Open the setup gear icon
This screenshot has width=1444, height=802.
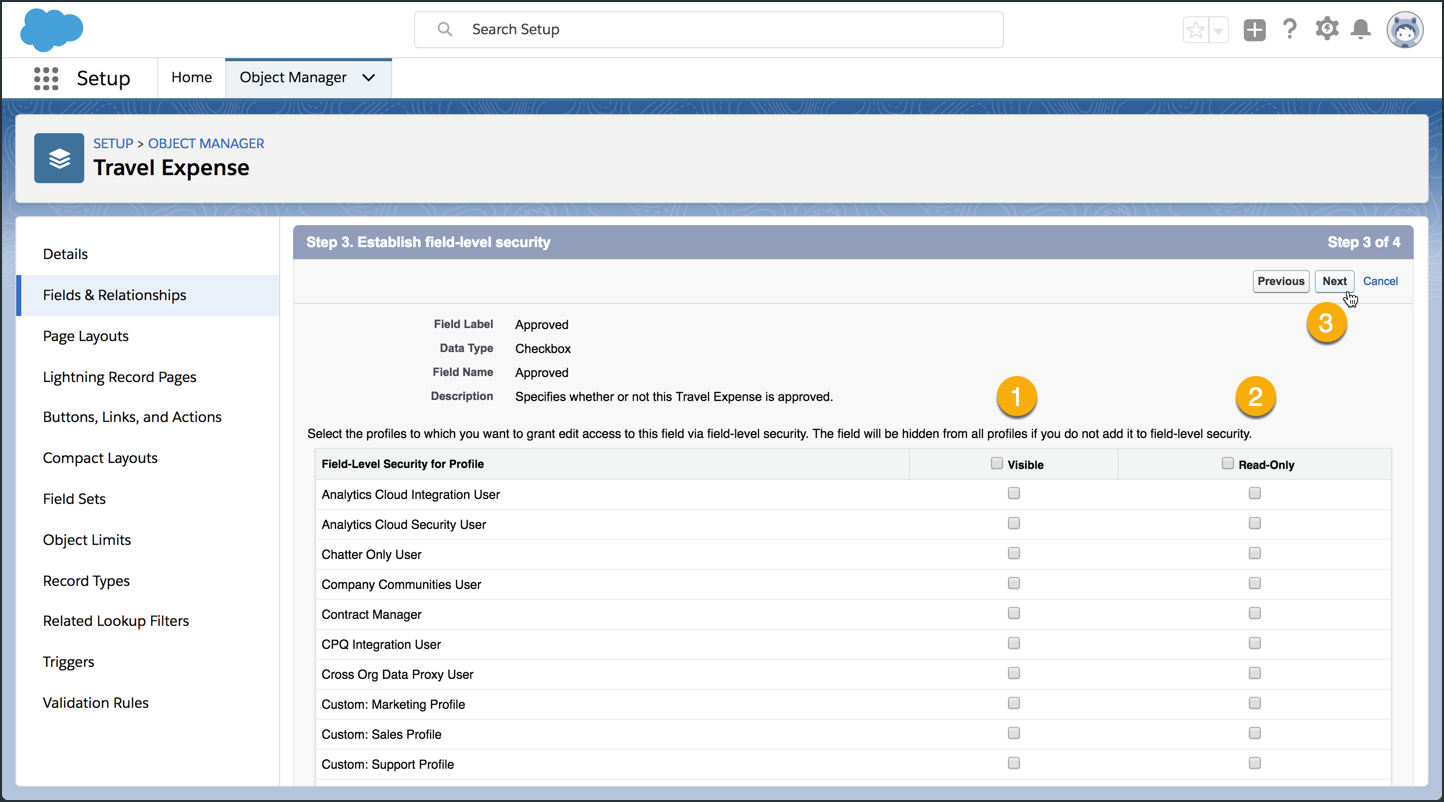tap(1326, 29)
